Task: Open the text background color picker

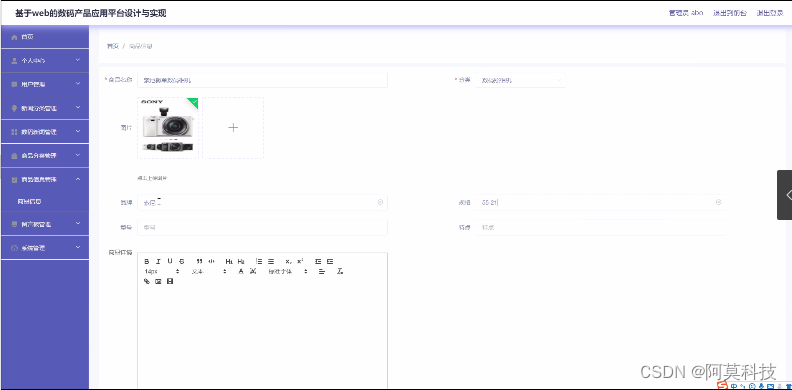Action: [x=253, y=271]
